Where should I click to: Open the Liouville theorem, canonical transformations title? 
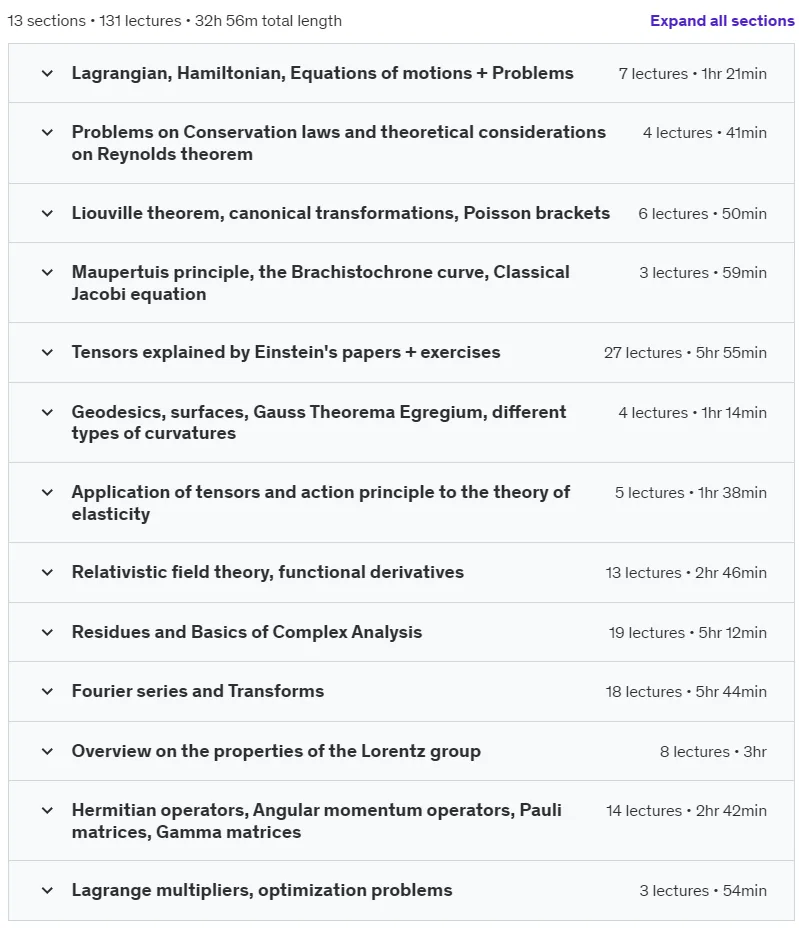[341, 213]
